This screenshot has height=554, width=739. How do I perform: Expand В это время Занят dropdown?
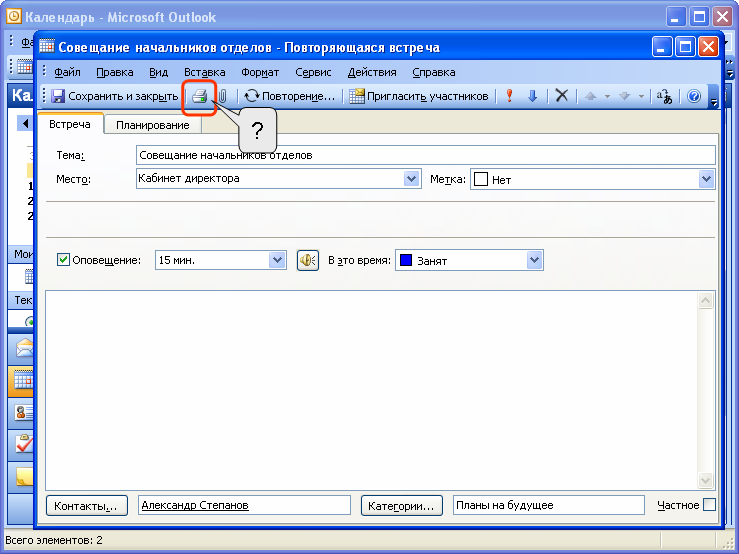tap(534, 260)
